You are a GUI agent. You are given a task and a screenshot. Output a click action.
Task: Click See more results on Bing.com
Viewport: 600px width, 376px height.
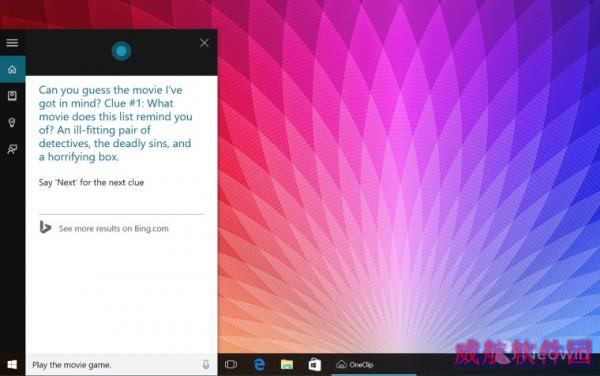pos(114,229)
